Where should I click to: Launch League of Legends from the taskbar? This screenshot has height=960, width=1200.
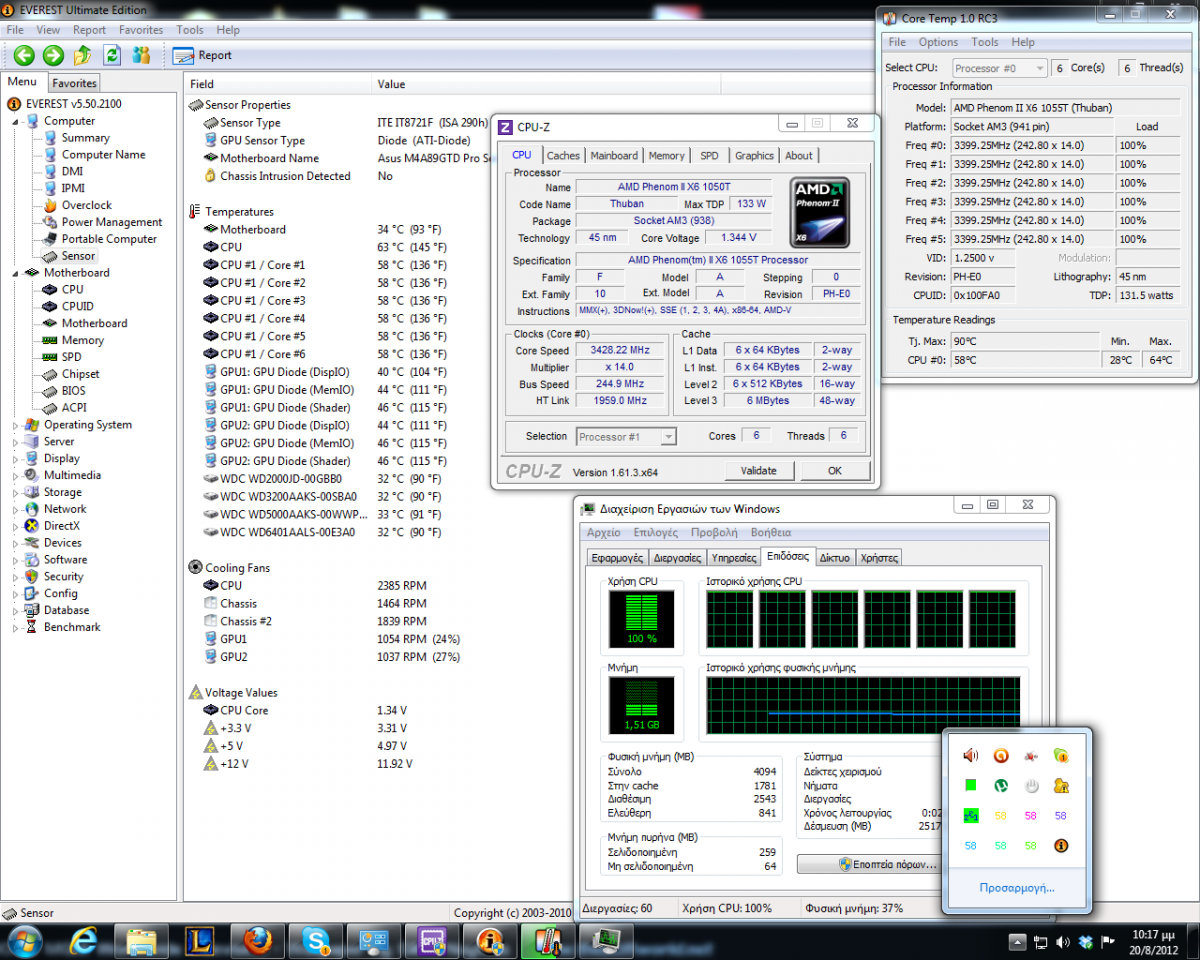[199, 941]
